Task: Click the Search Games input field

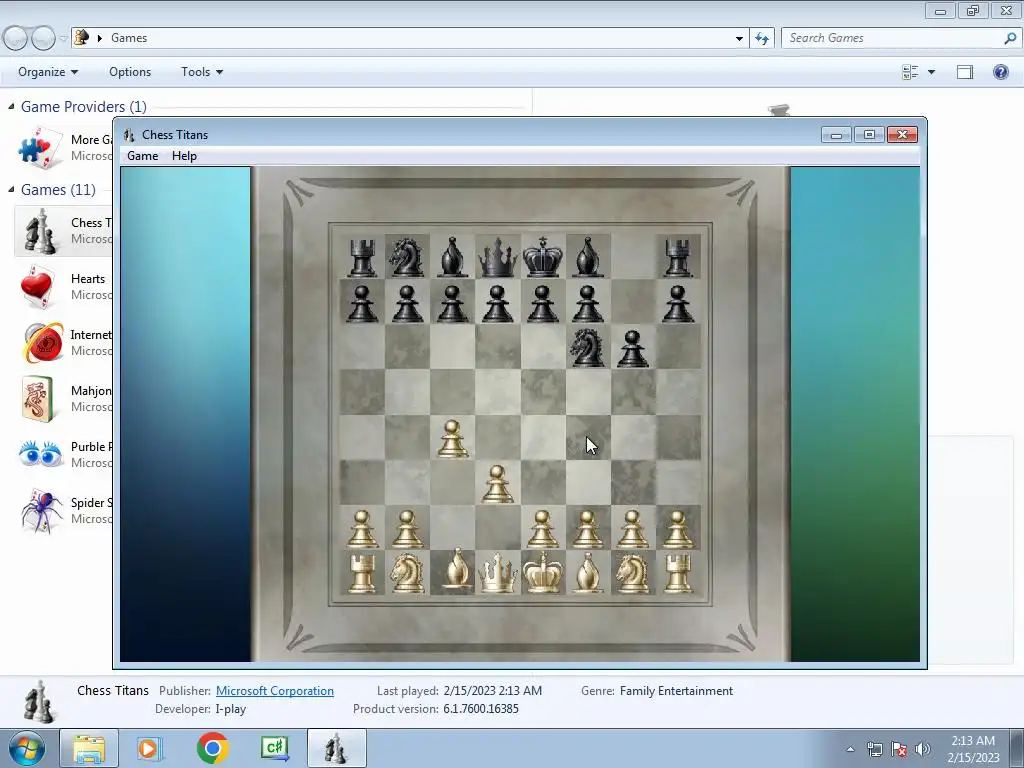Action: (892, 38)
